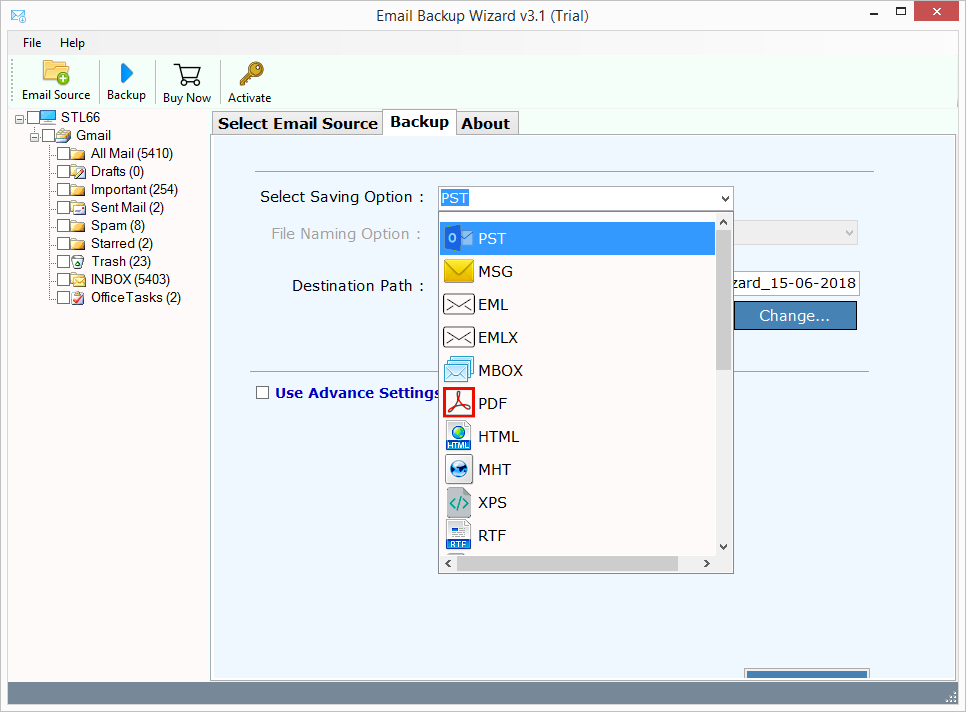966x712 pixels.
Task: Click the Change... destination button
Action: tap(795, 315)
